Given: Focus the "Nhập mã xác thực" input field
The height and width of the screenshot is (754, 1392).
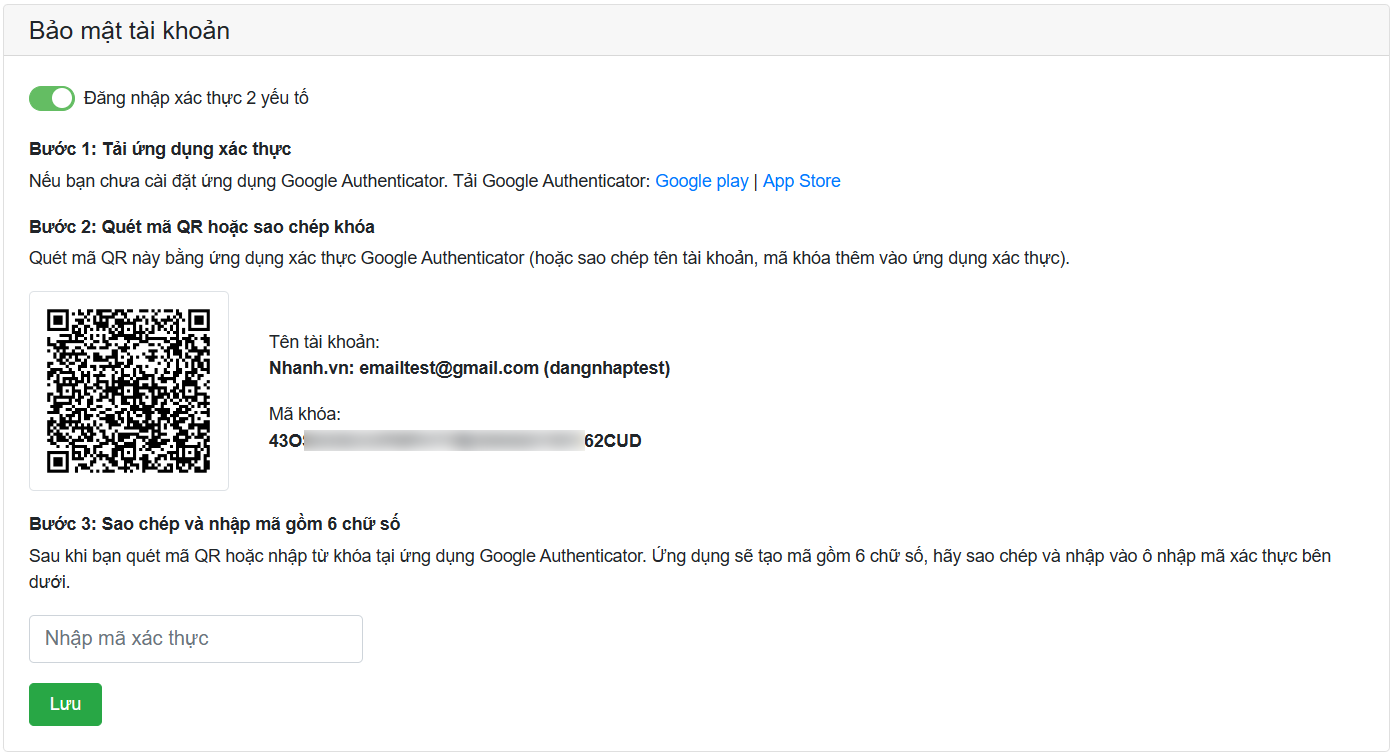Looking at the screenshot, I should point(196,639).
